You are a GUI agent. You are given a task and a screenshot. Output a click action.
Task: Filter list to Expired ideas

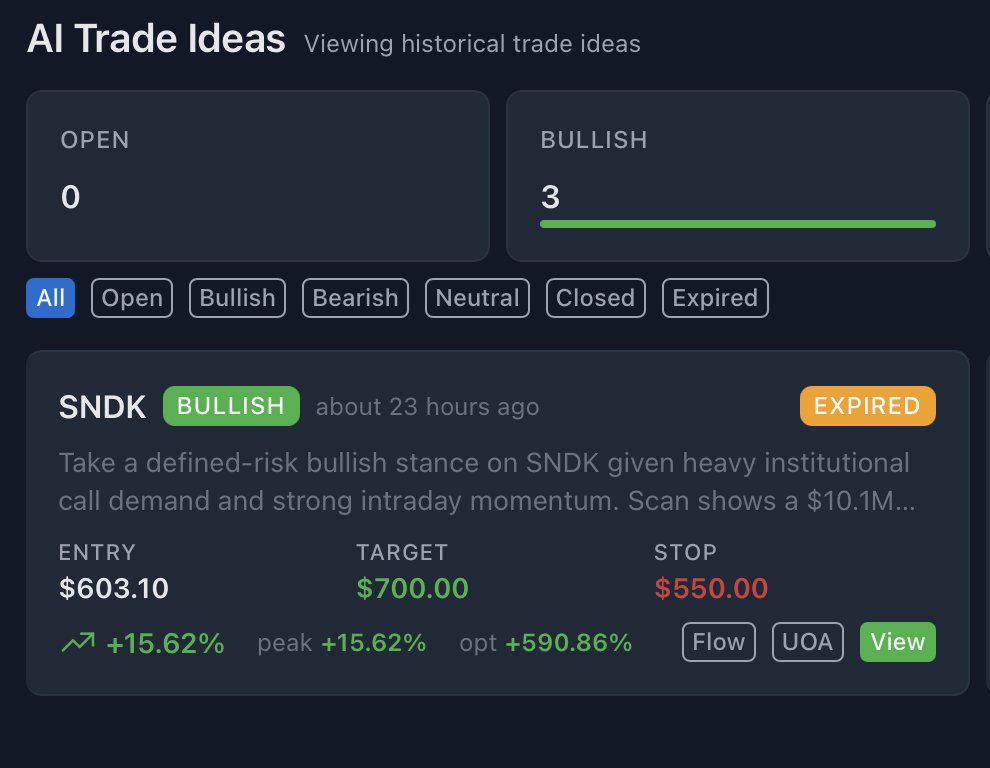(x=715, y=298)
